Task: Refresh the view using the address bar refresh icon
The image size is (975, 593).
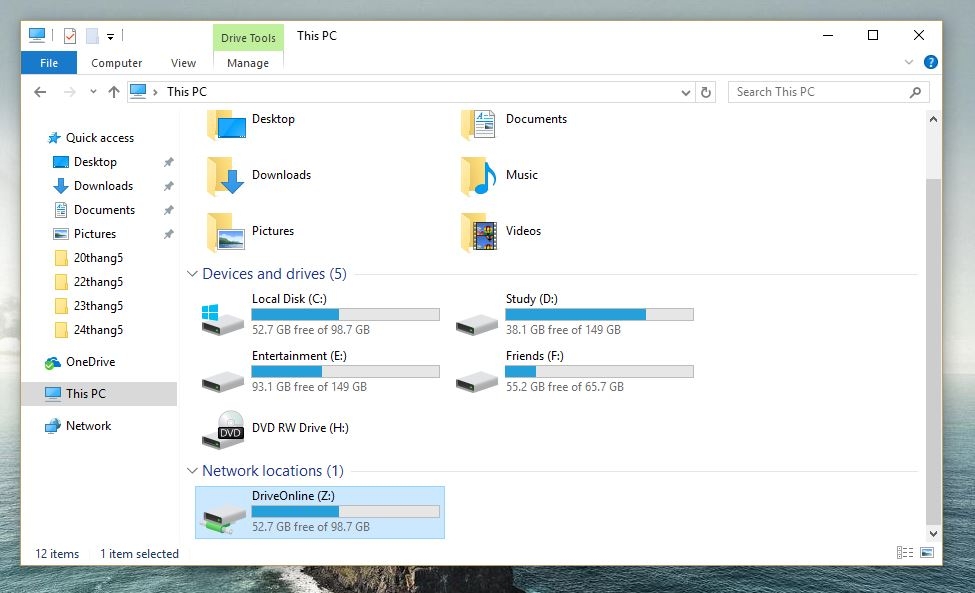Action: pos(708,91)
